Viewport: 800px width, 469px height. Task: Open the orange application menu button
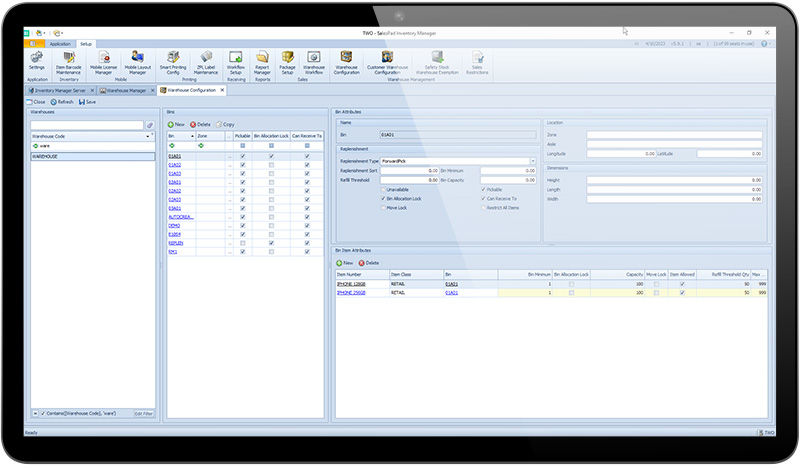[34, 44]
